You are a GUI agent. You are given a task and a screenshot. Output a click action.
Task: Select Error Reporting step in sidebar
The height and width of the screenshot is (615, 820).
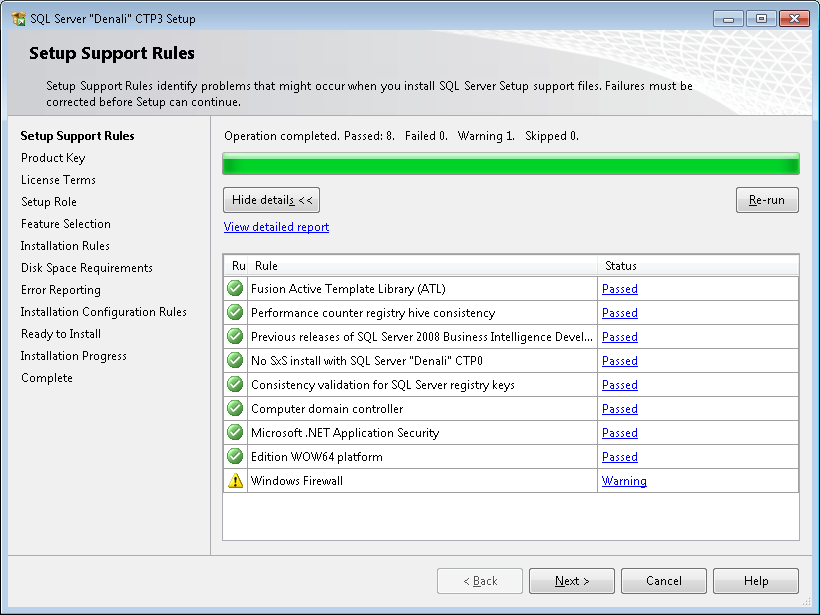coord(61,290)
